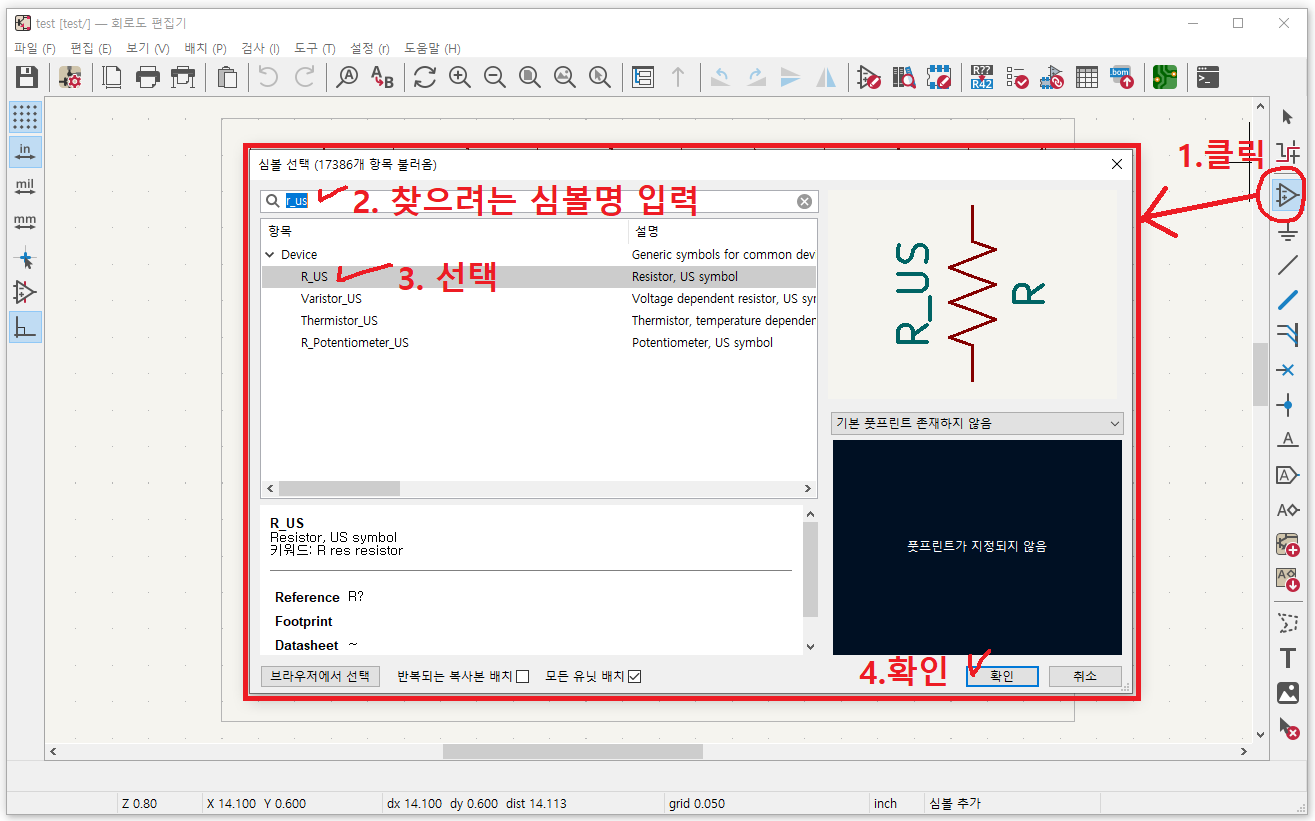Open hierarchy navigator icon
Viewport: 1315px width, 821px height.
click(x=643, y=77)
